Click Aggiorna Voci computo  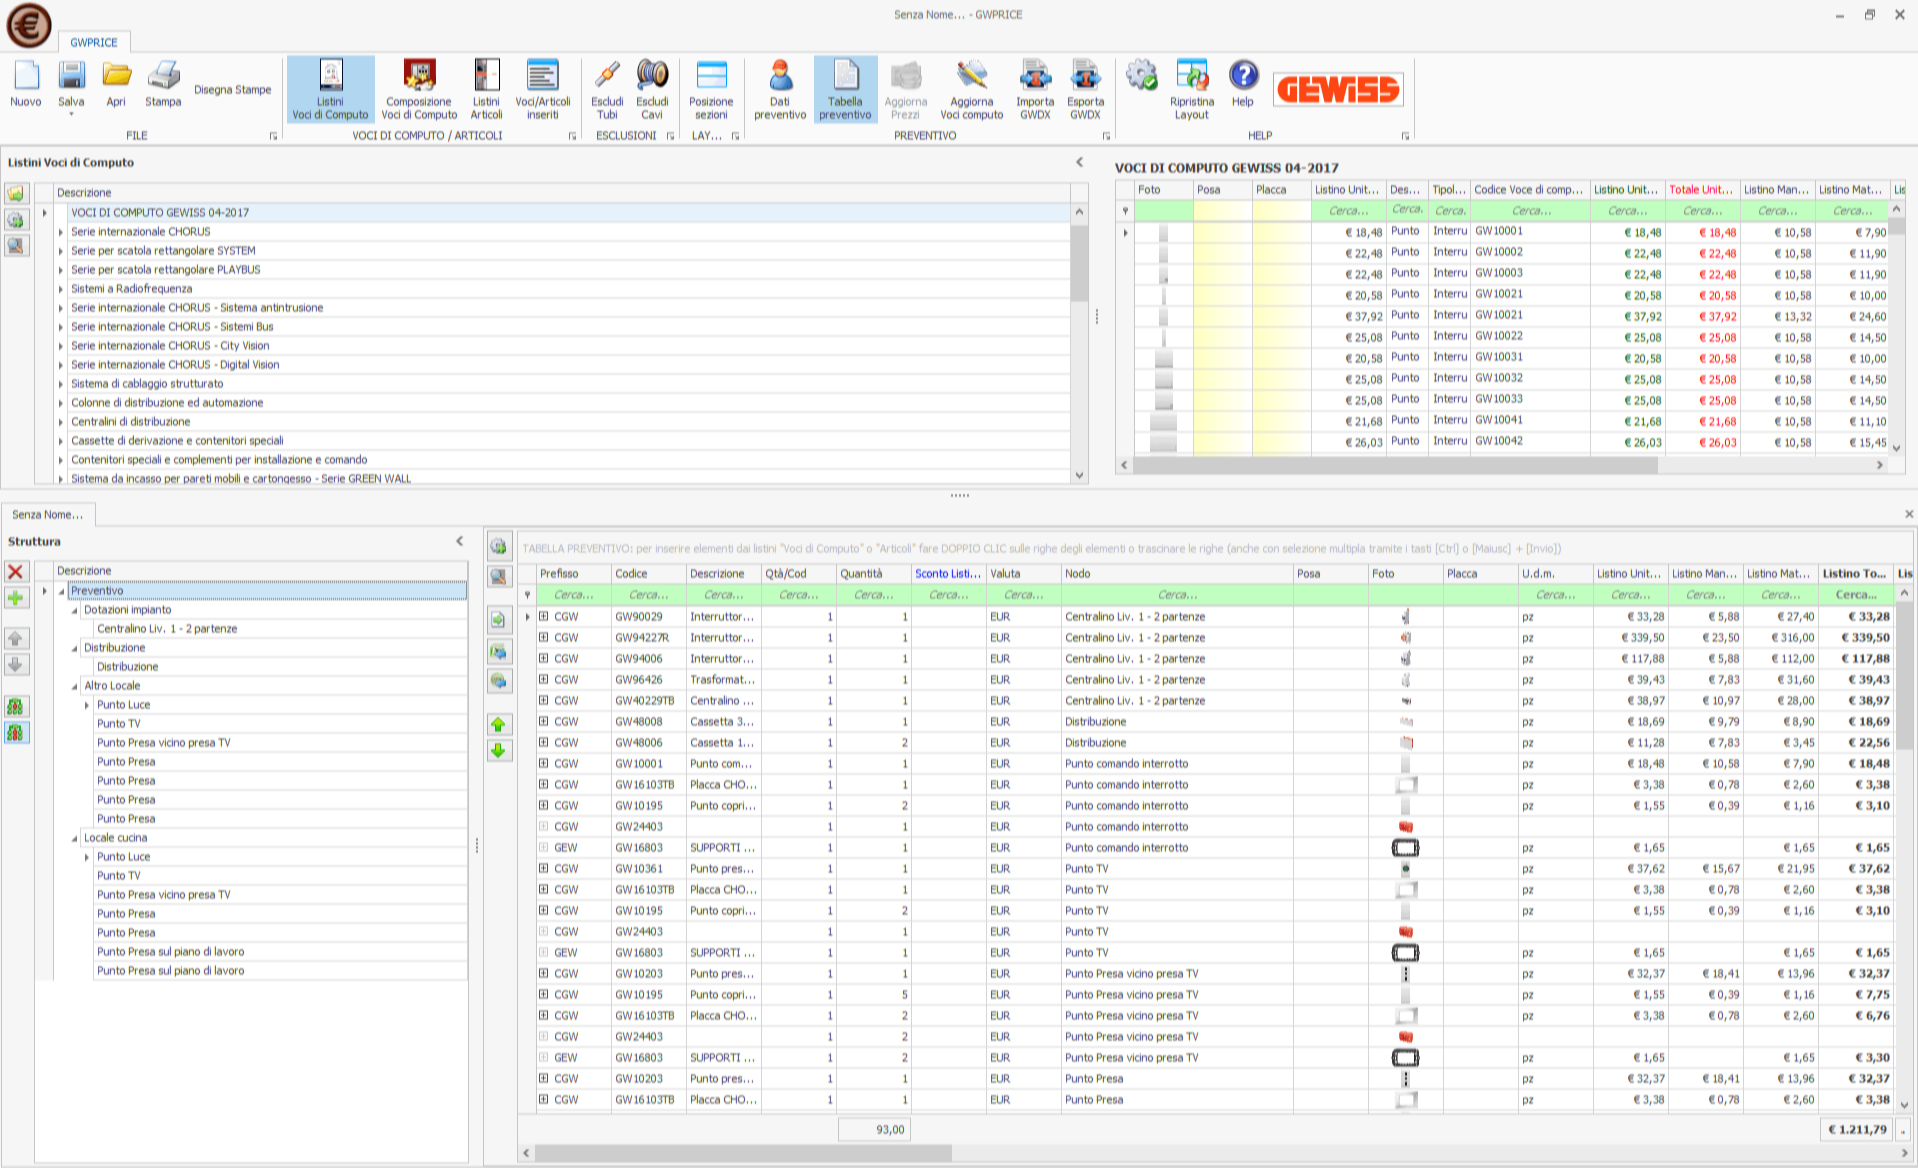[972, 89]
